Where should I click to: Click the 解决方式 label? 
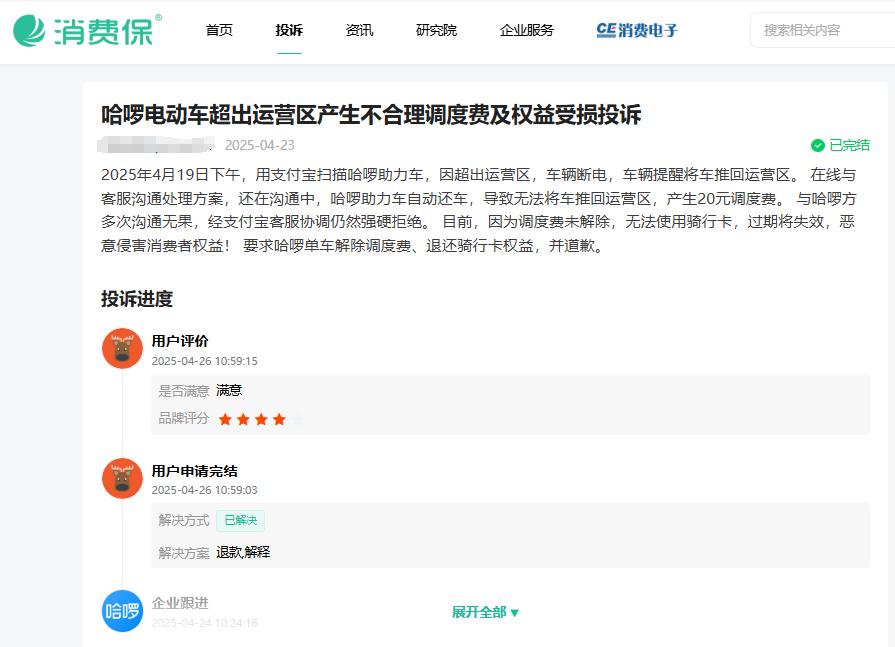tap(184, 520)
